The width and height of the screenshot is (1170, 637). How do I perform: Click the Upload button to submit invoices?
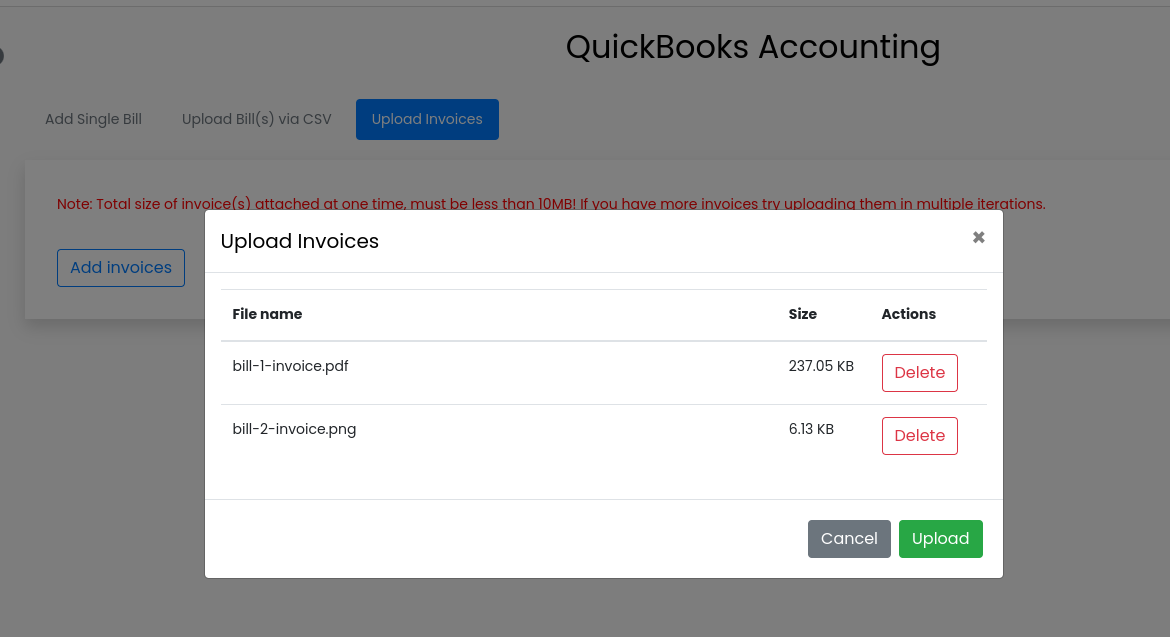point(940,538)
